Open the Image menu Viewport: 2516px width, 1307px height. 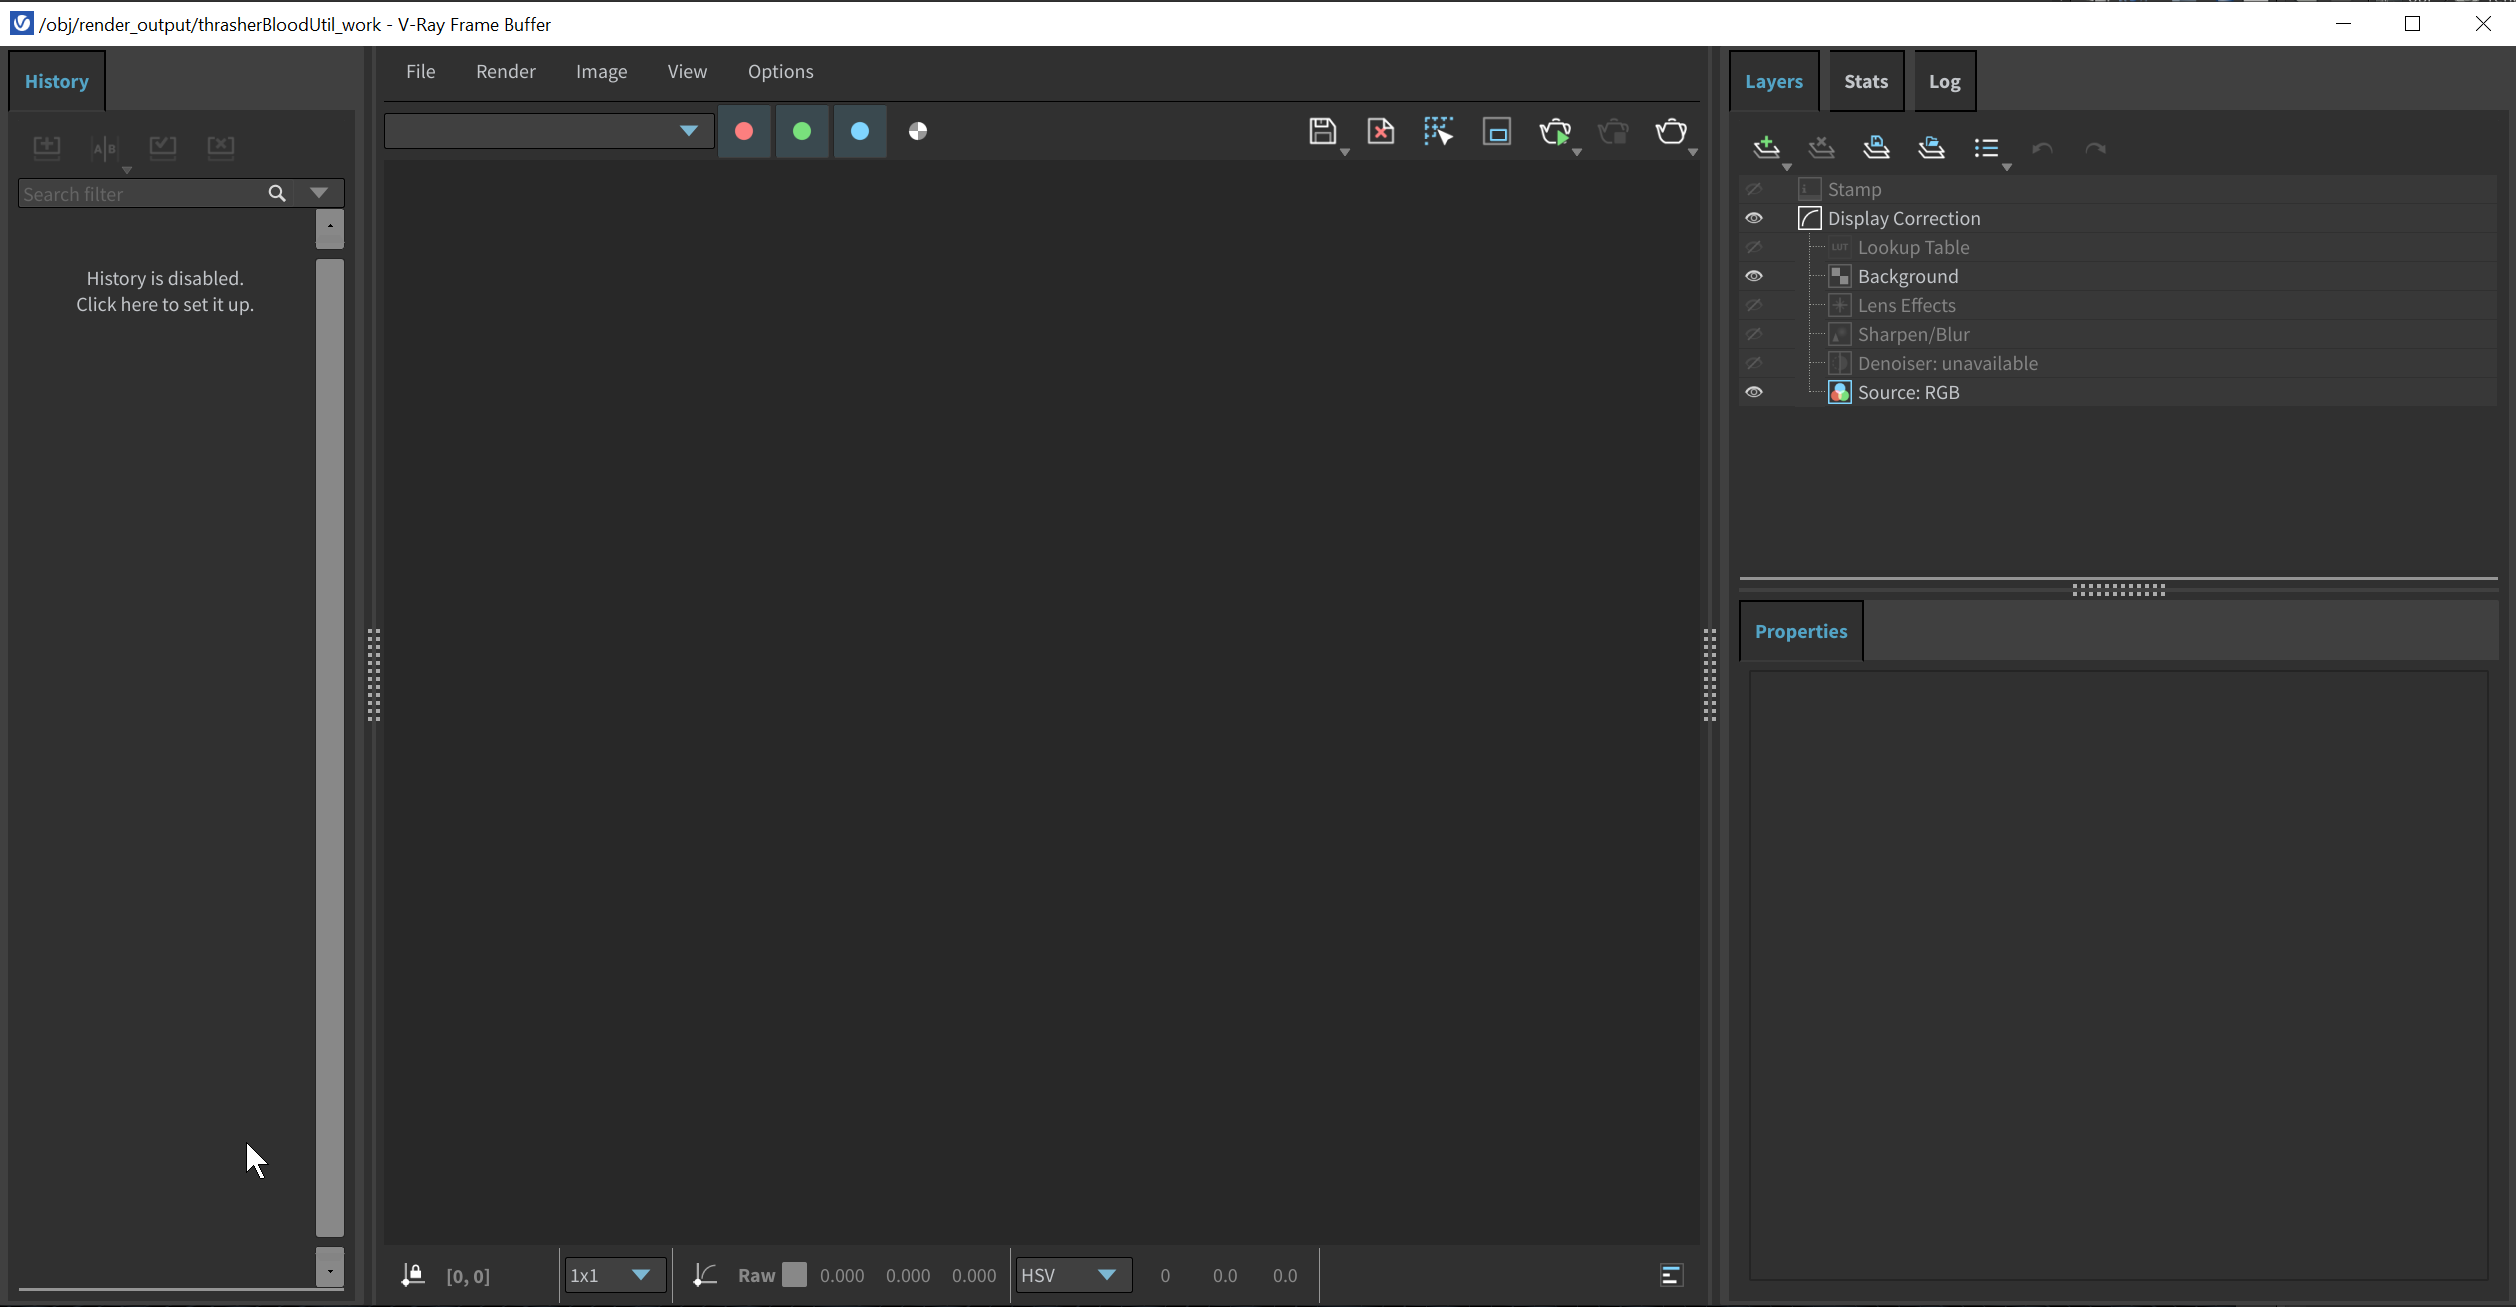[601, 71]
